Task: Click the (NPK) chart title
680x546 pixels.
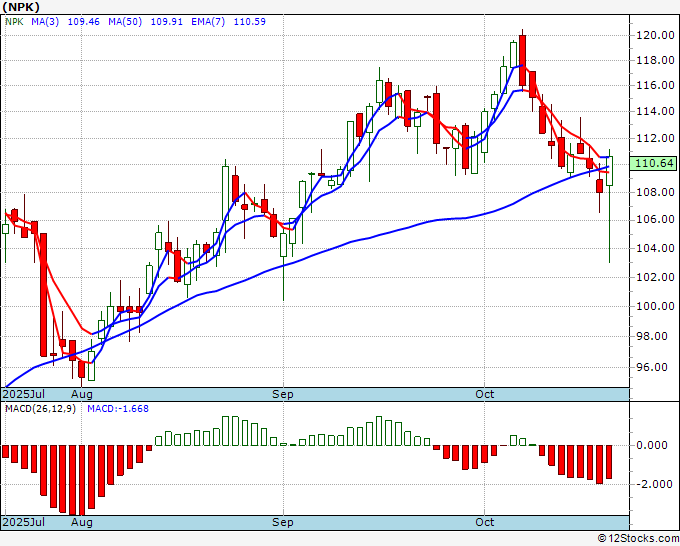Action: (21, 7)
